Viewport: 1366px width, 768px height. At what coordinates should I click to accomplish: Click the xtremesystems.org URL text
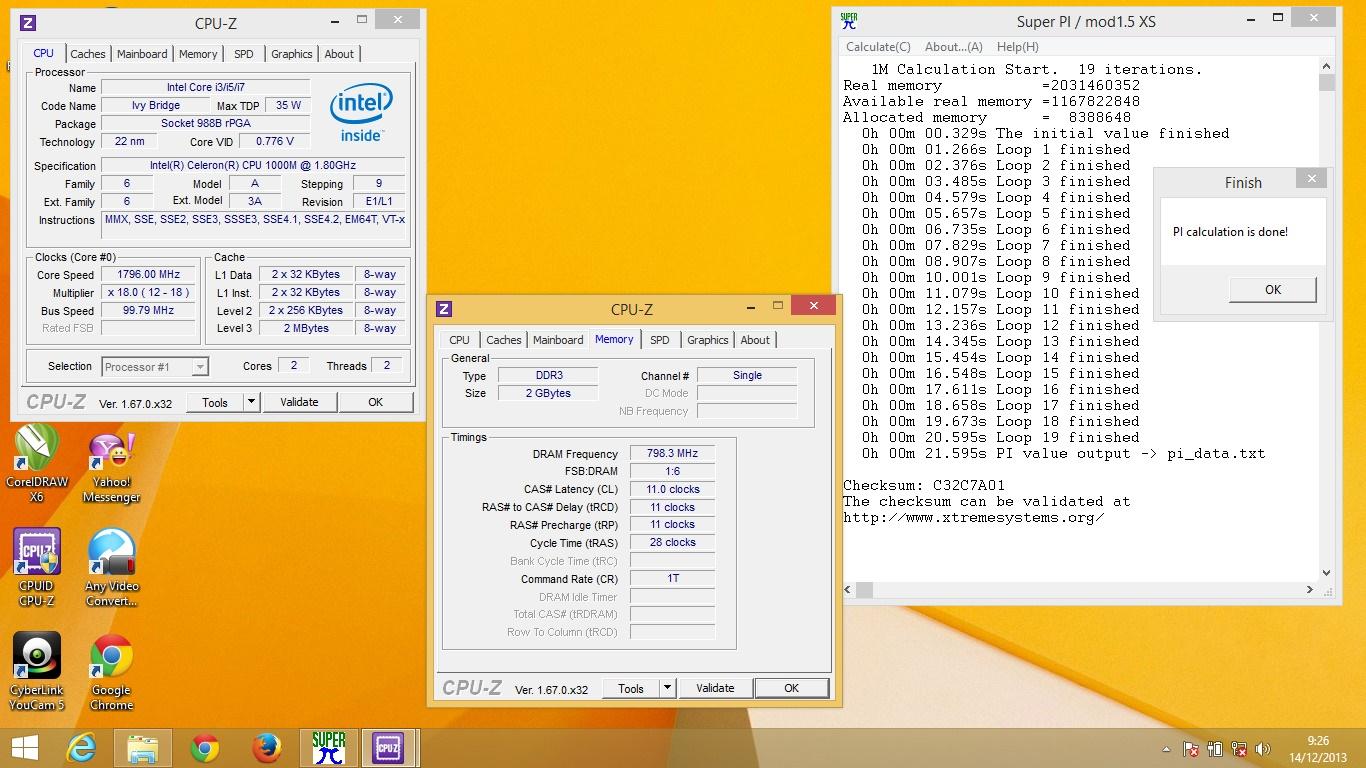click(974, 517)
